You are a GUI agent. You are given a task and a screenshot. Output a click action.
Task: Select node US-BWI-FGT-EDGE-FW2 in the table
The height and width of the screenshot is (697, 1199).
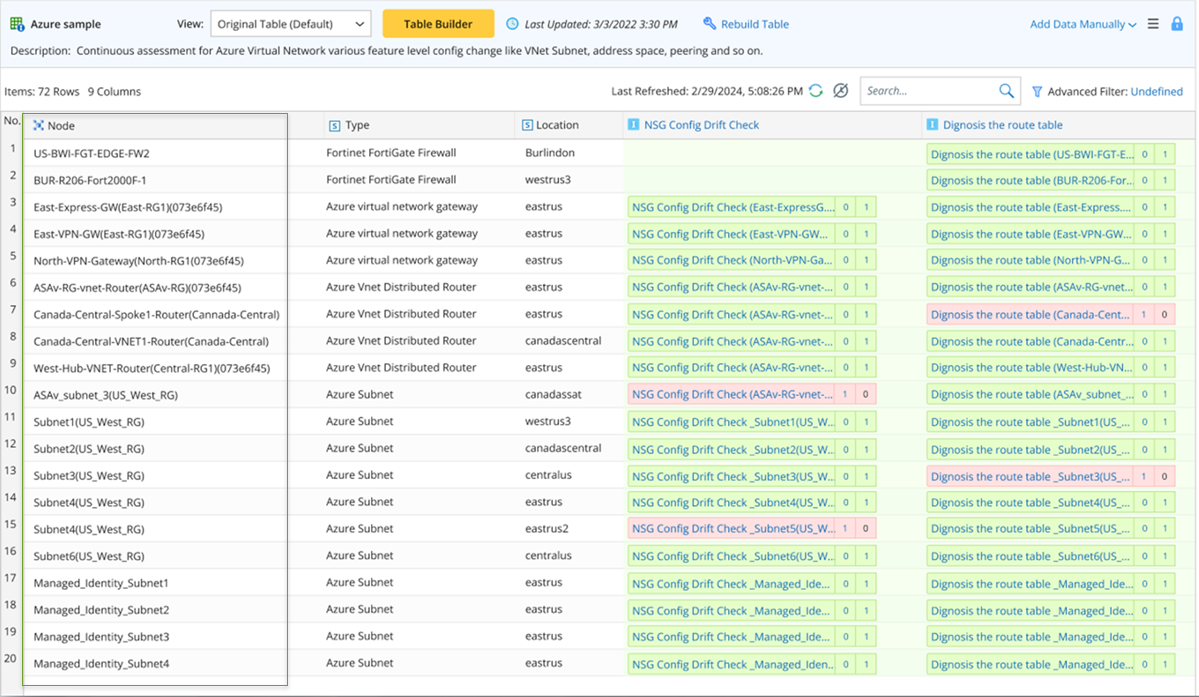click(x=91, y=154)
